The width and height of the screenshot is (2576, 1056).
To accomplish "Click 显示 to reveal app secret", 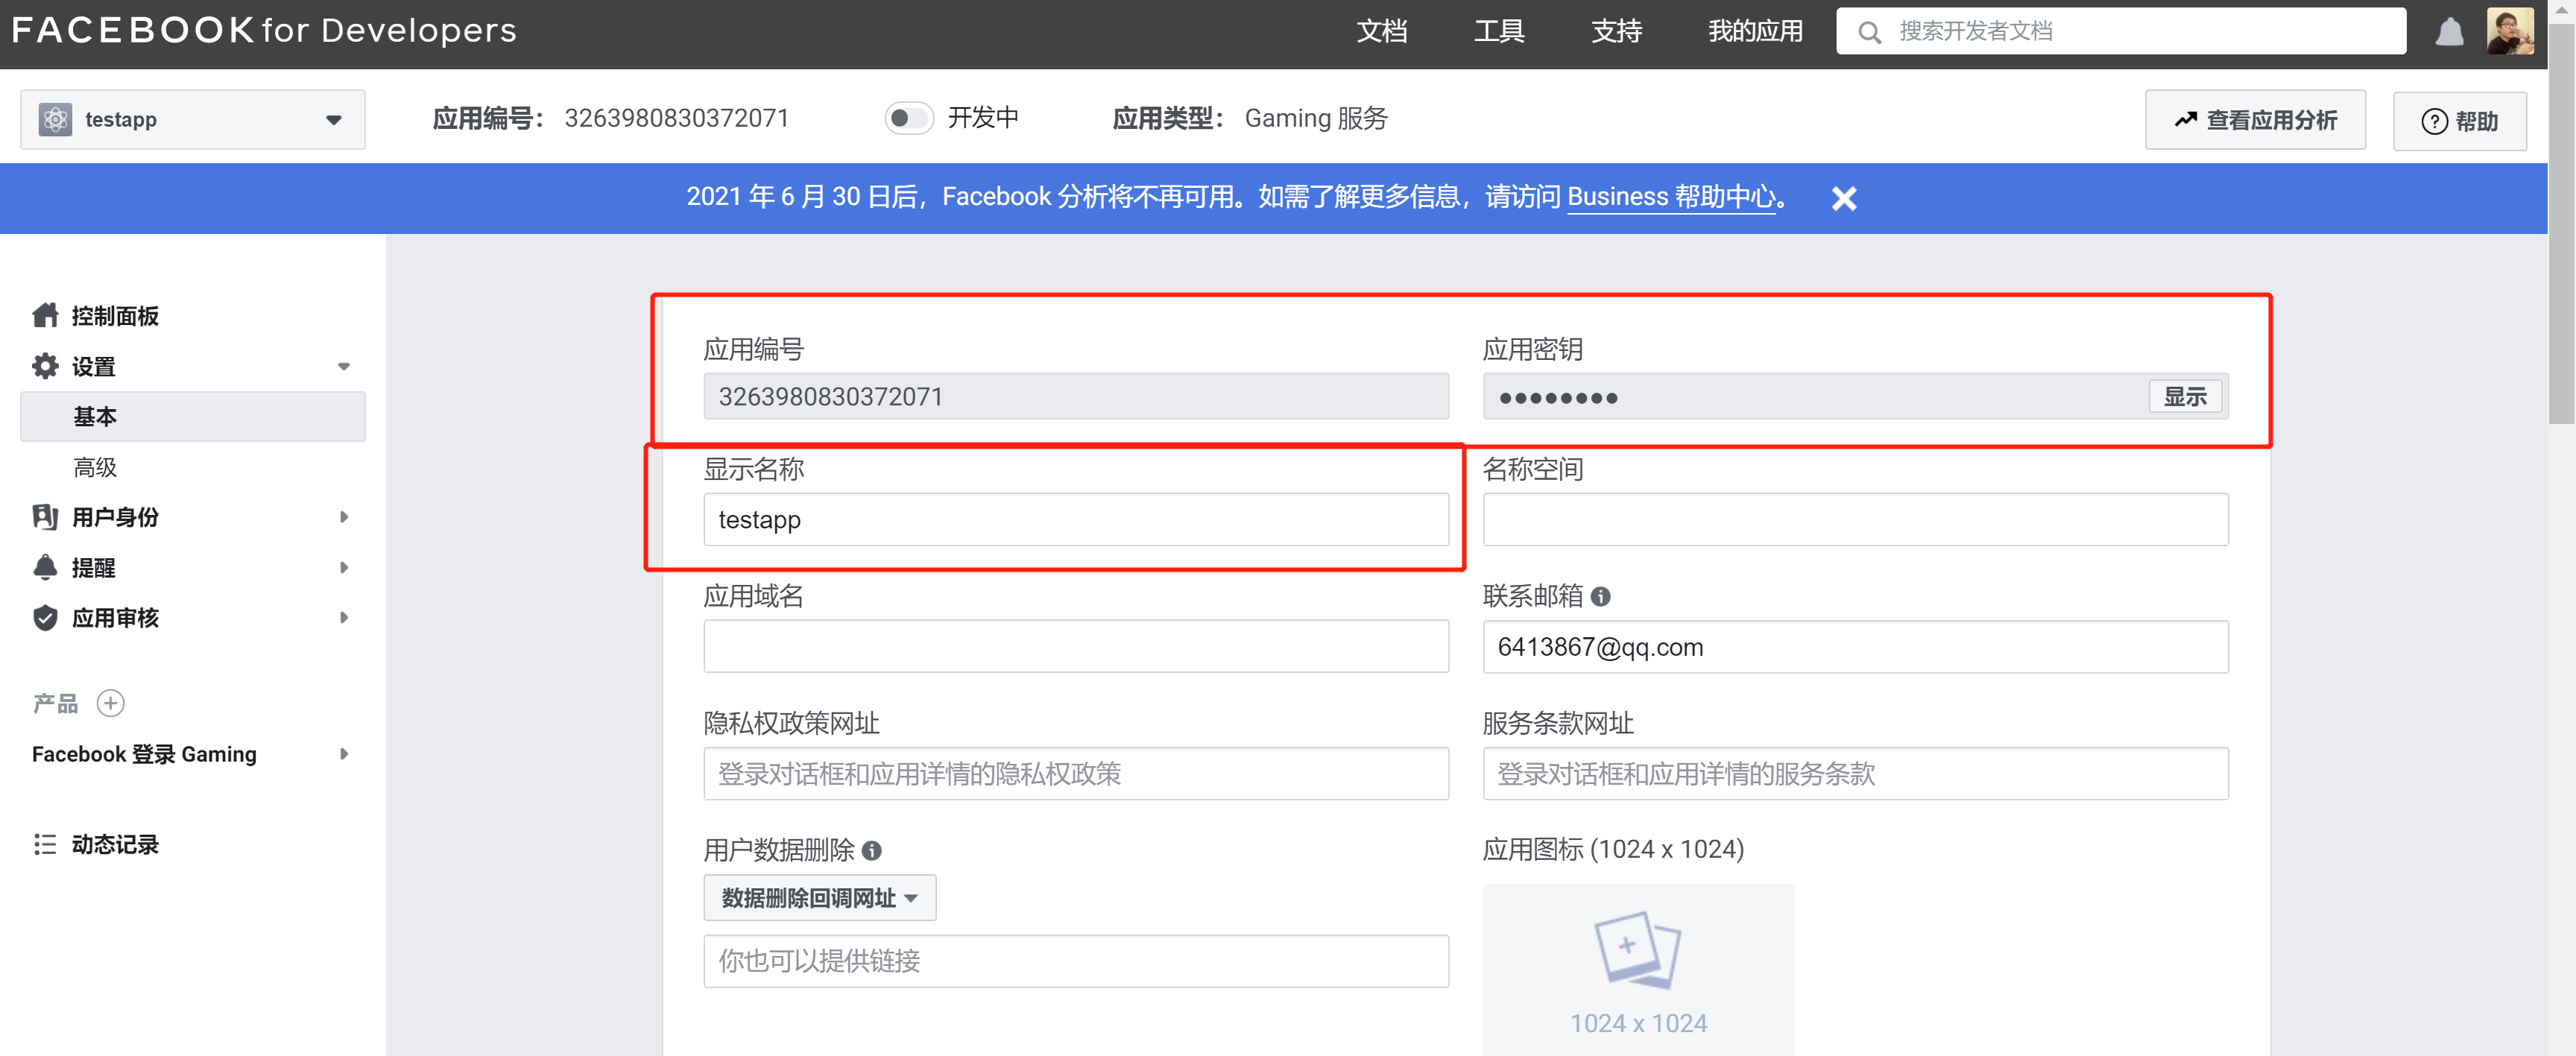I will point(2185,397).
